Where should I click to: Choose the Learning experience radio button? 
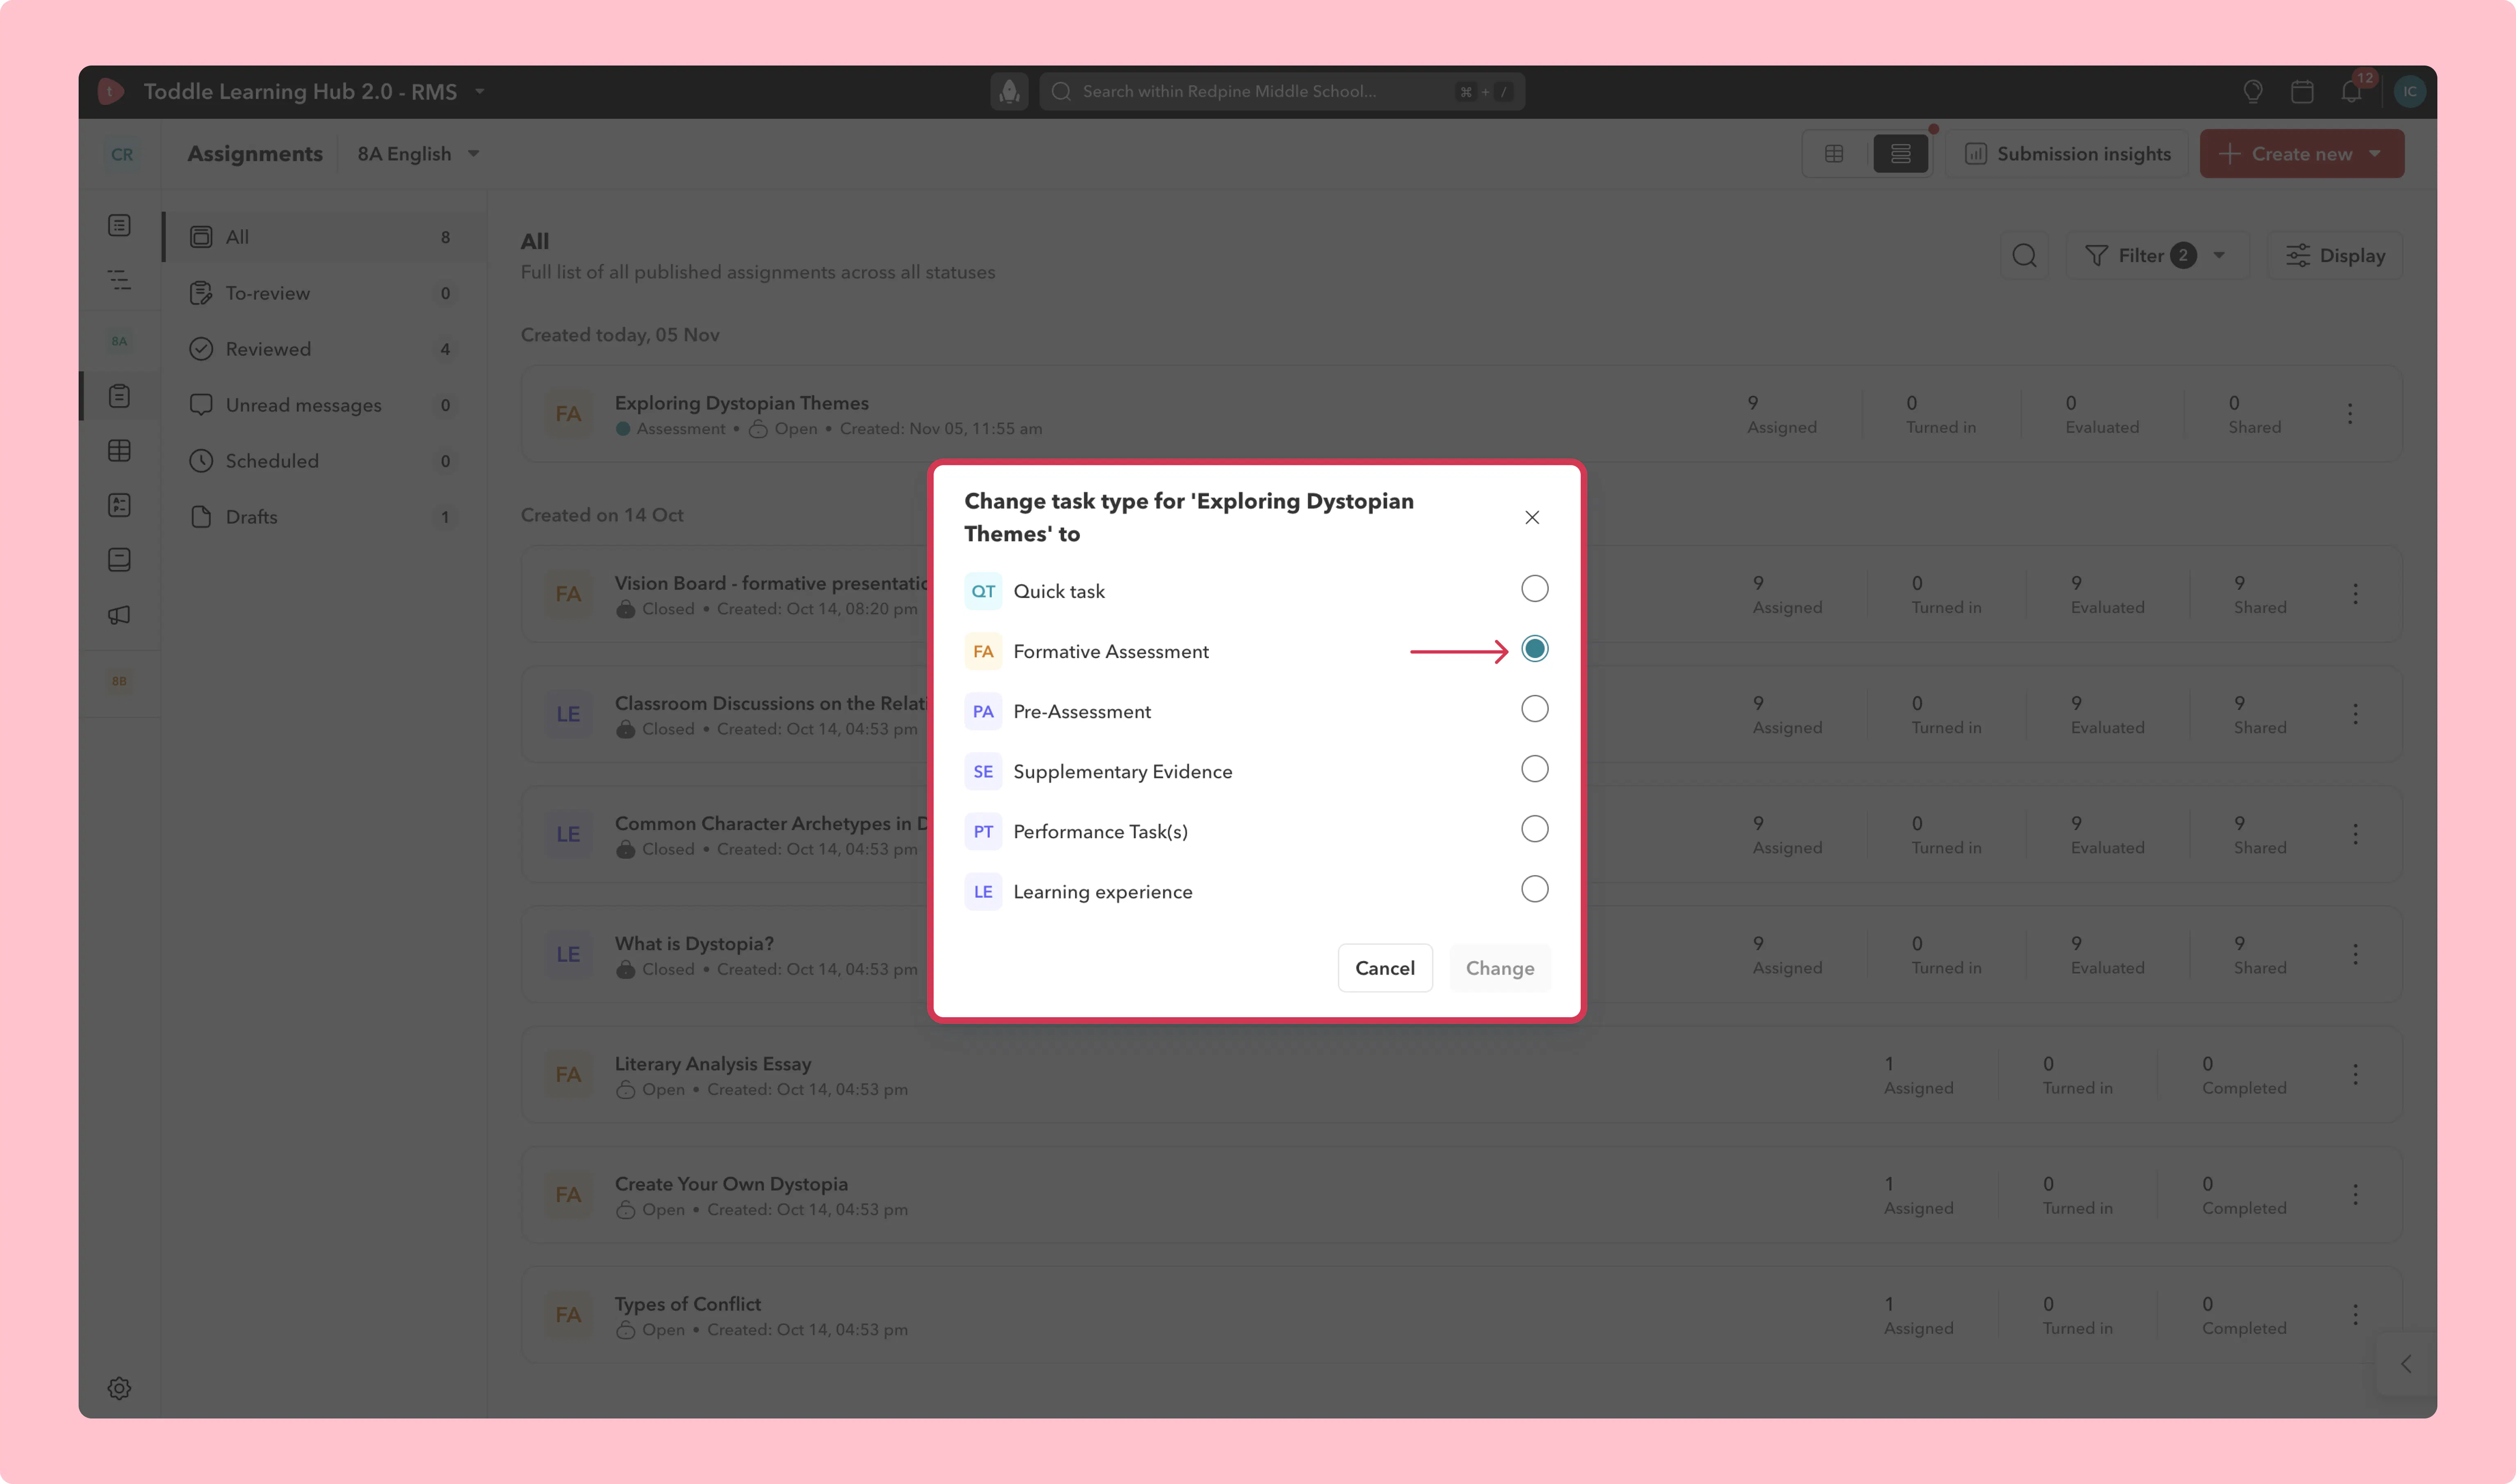(x=1534, y=889)
